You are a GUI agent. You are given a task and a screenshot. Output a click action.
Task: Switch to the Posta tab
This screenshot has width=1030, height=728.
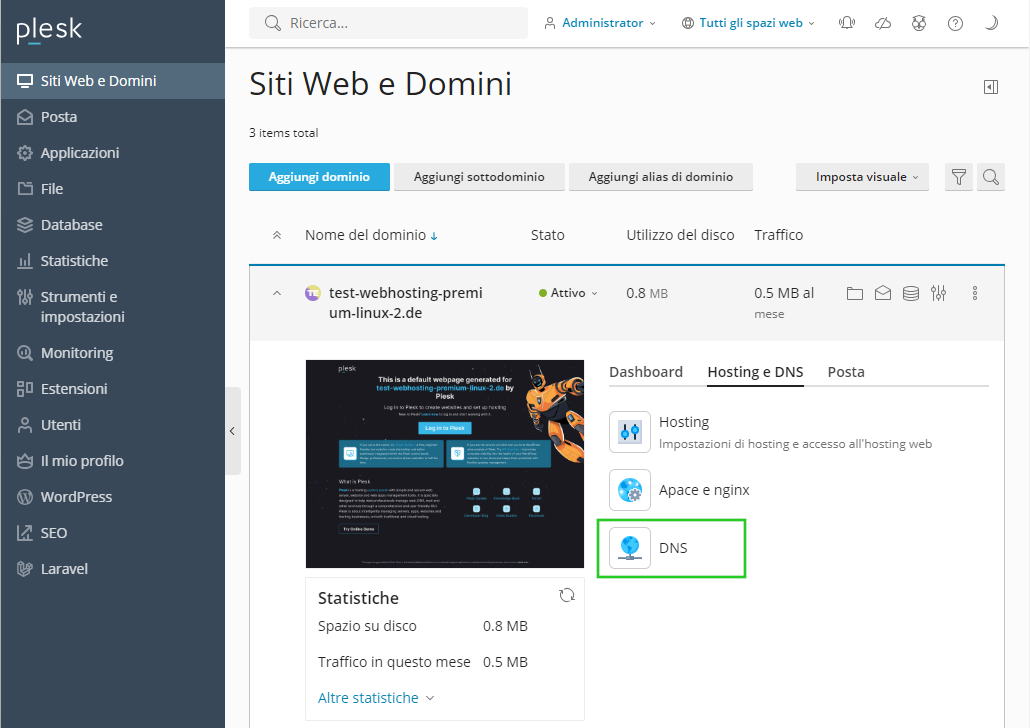click(846, 372)
